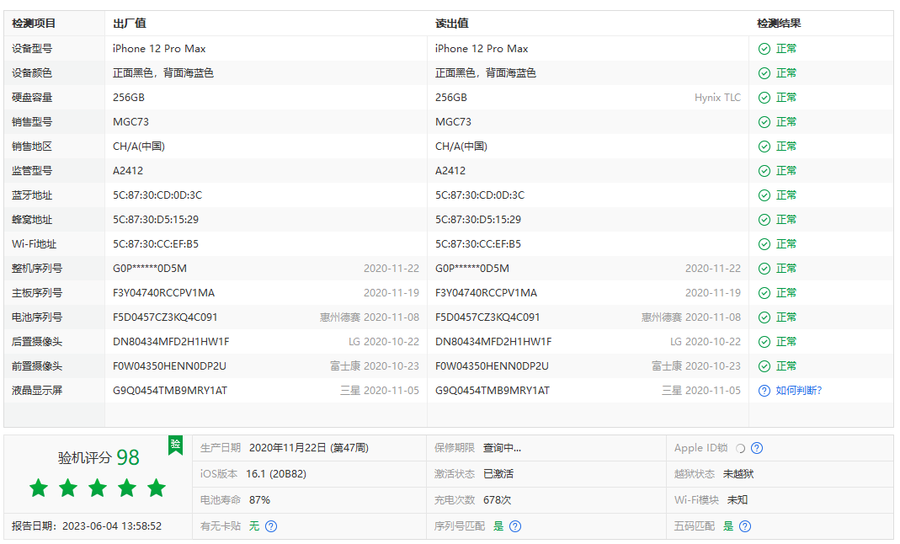Click the 正常 check icon for 硬盘容量
Screen dimensions: 900x544
click(764, 98)
